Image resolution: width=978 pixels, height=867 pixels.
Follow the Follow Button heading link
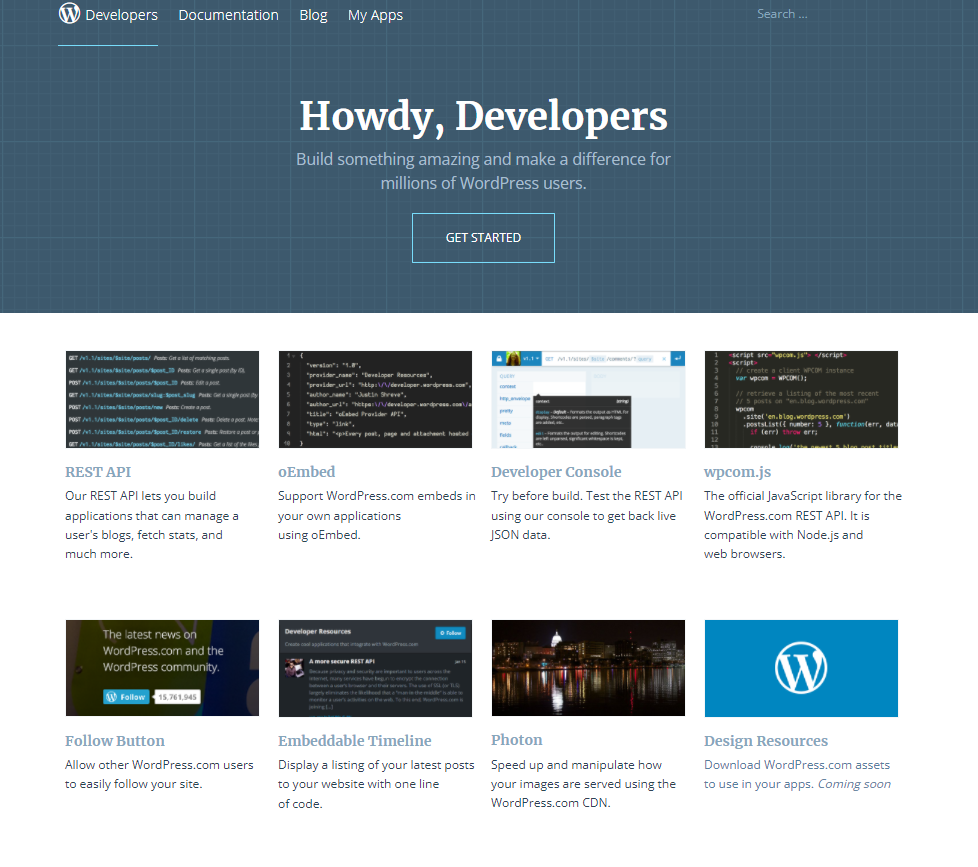tap(115, 741)
